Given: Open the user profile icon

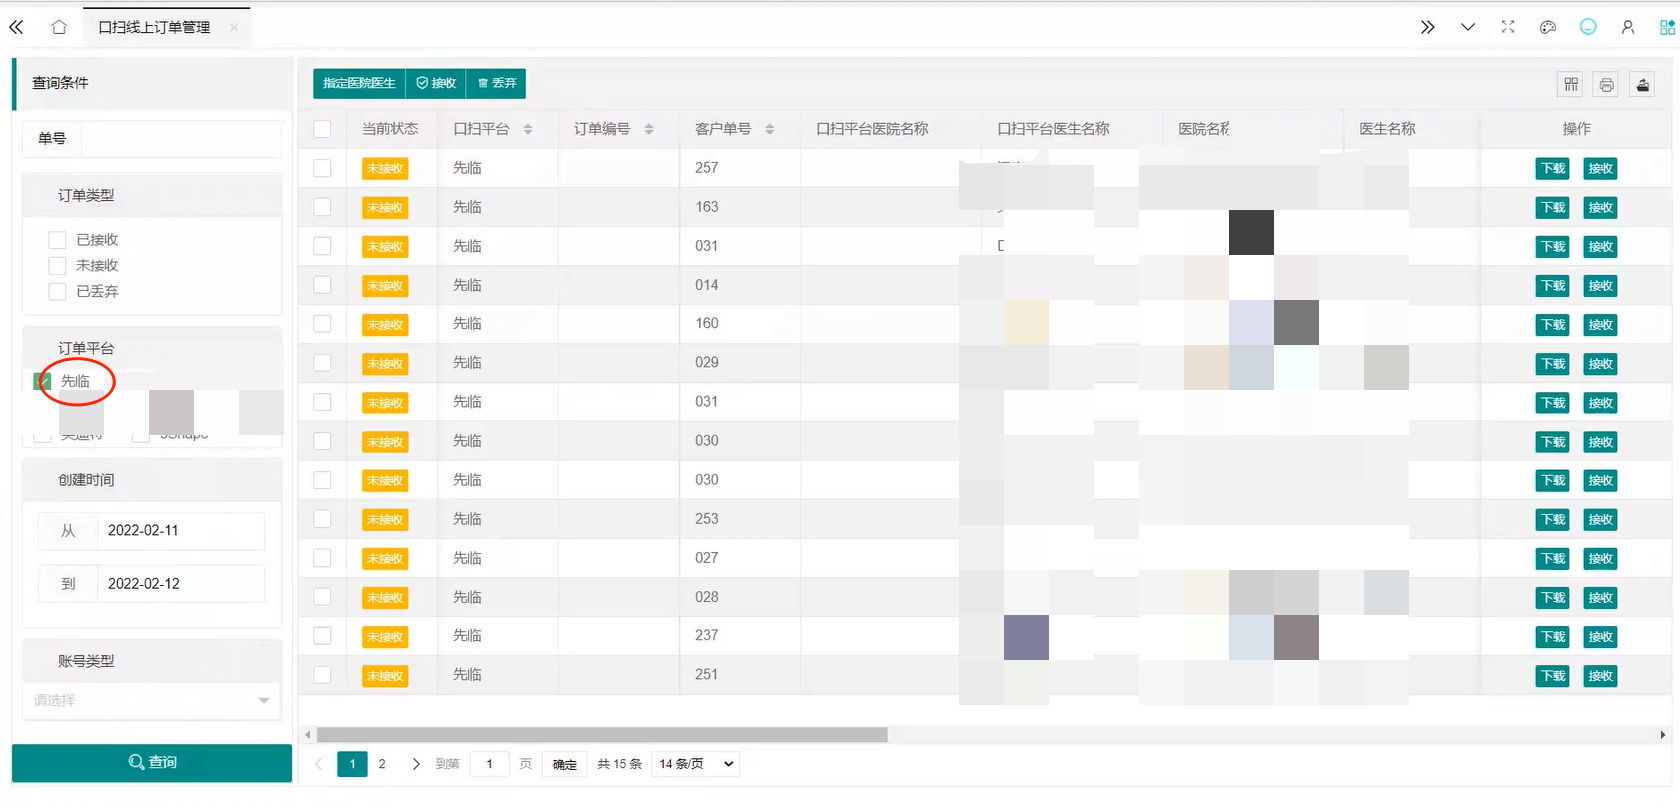Looking at the screenshot, I should (1628, 27).
